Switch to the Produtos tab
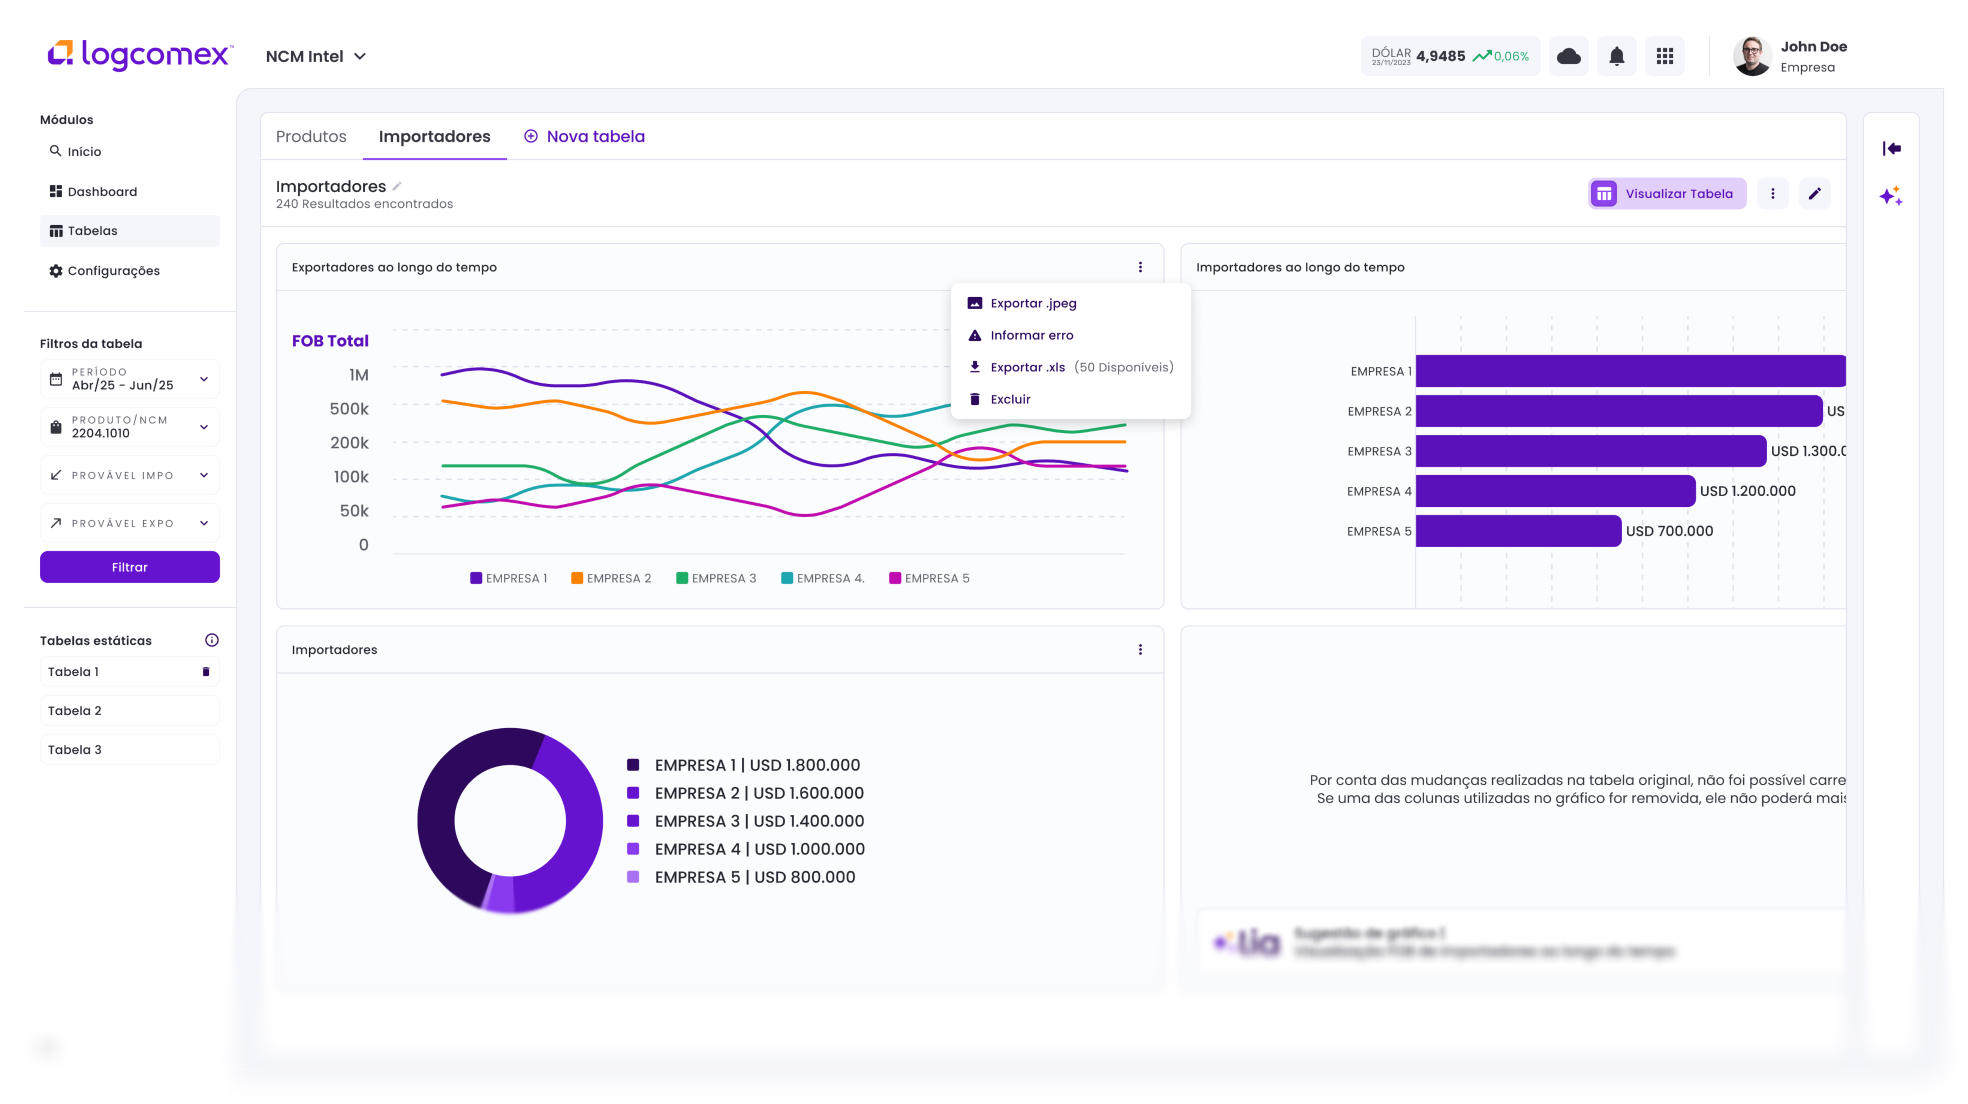The height and width of the screenshot is (1104, 1968). [311, 137]
